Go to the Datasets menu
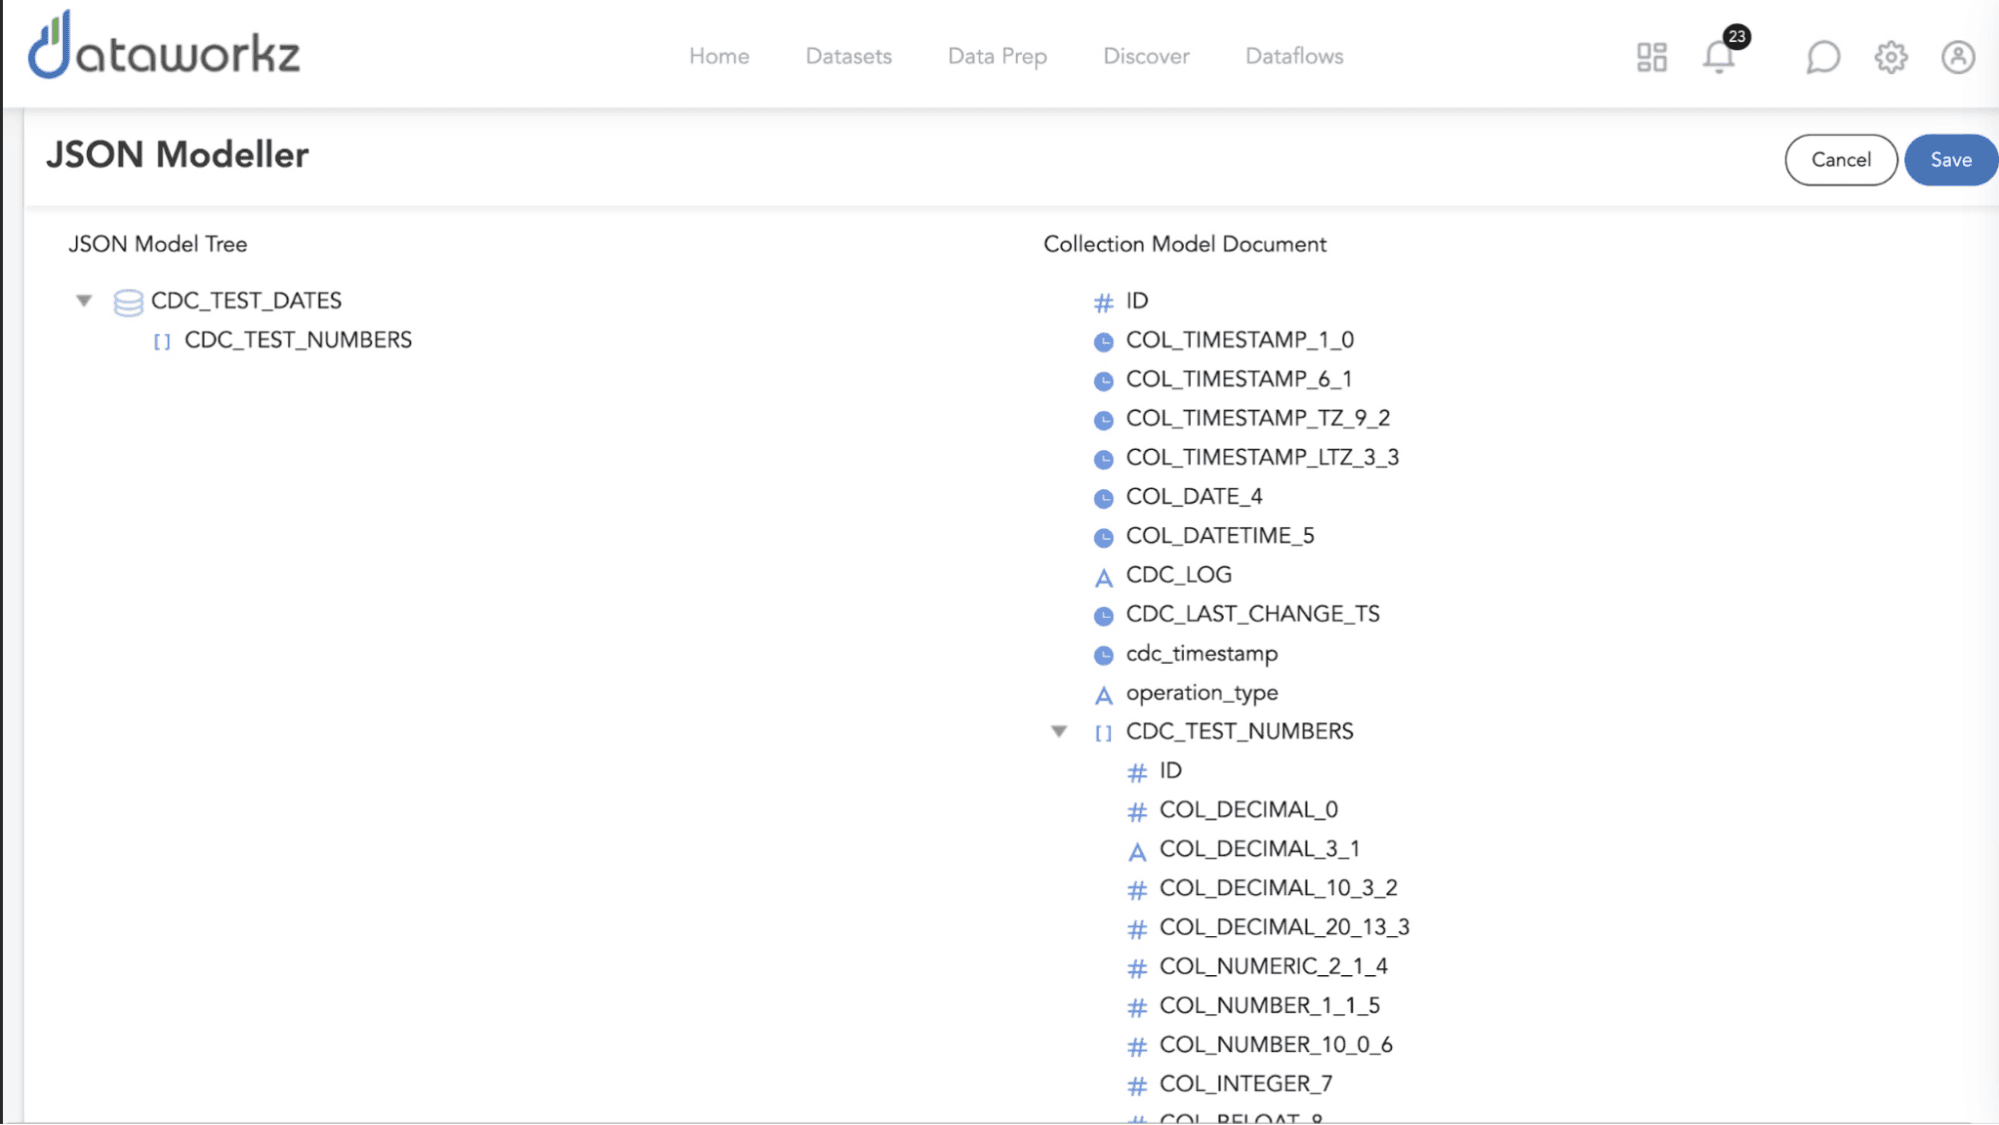The width and height of the screenshot is (1999, 1125). coord(848,57)
